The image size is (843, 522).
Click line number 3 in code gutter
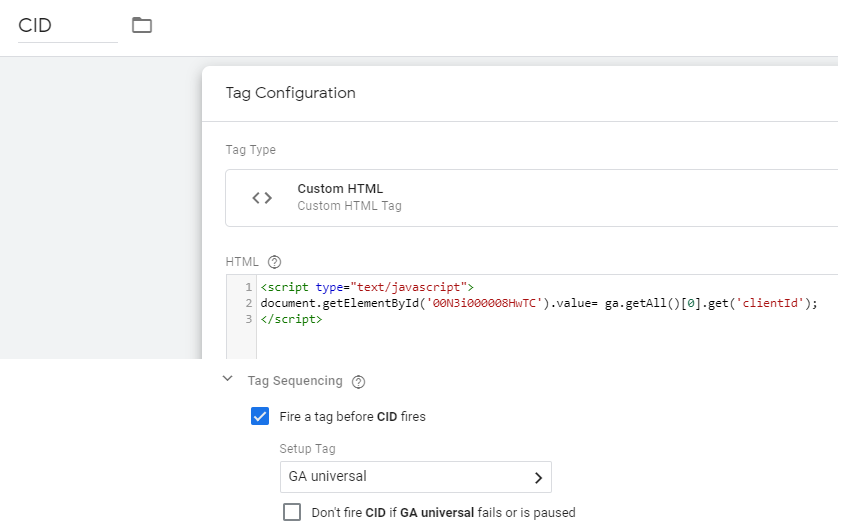248,319
